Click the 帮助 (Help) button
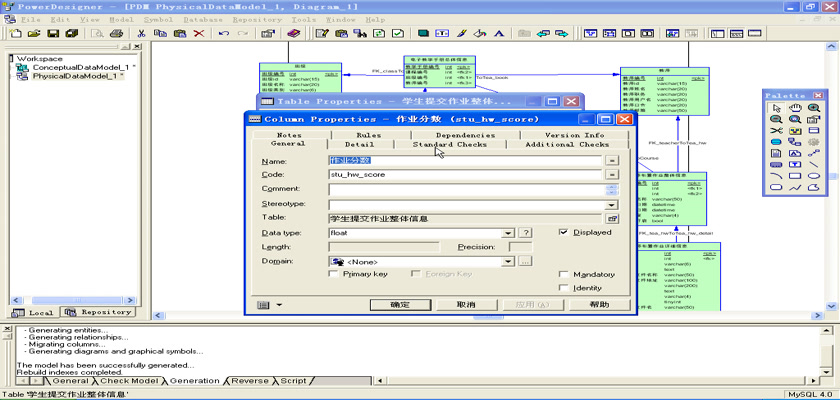This screenshot has height=400, width=840. (x=599, y=305)
